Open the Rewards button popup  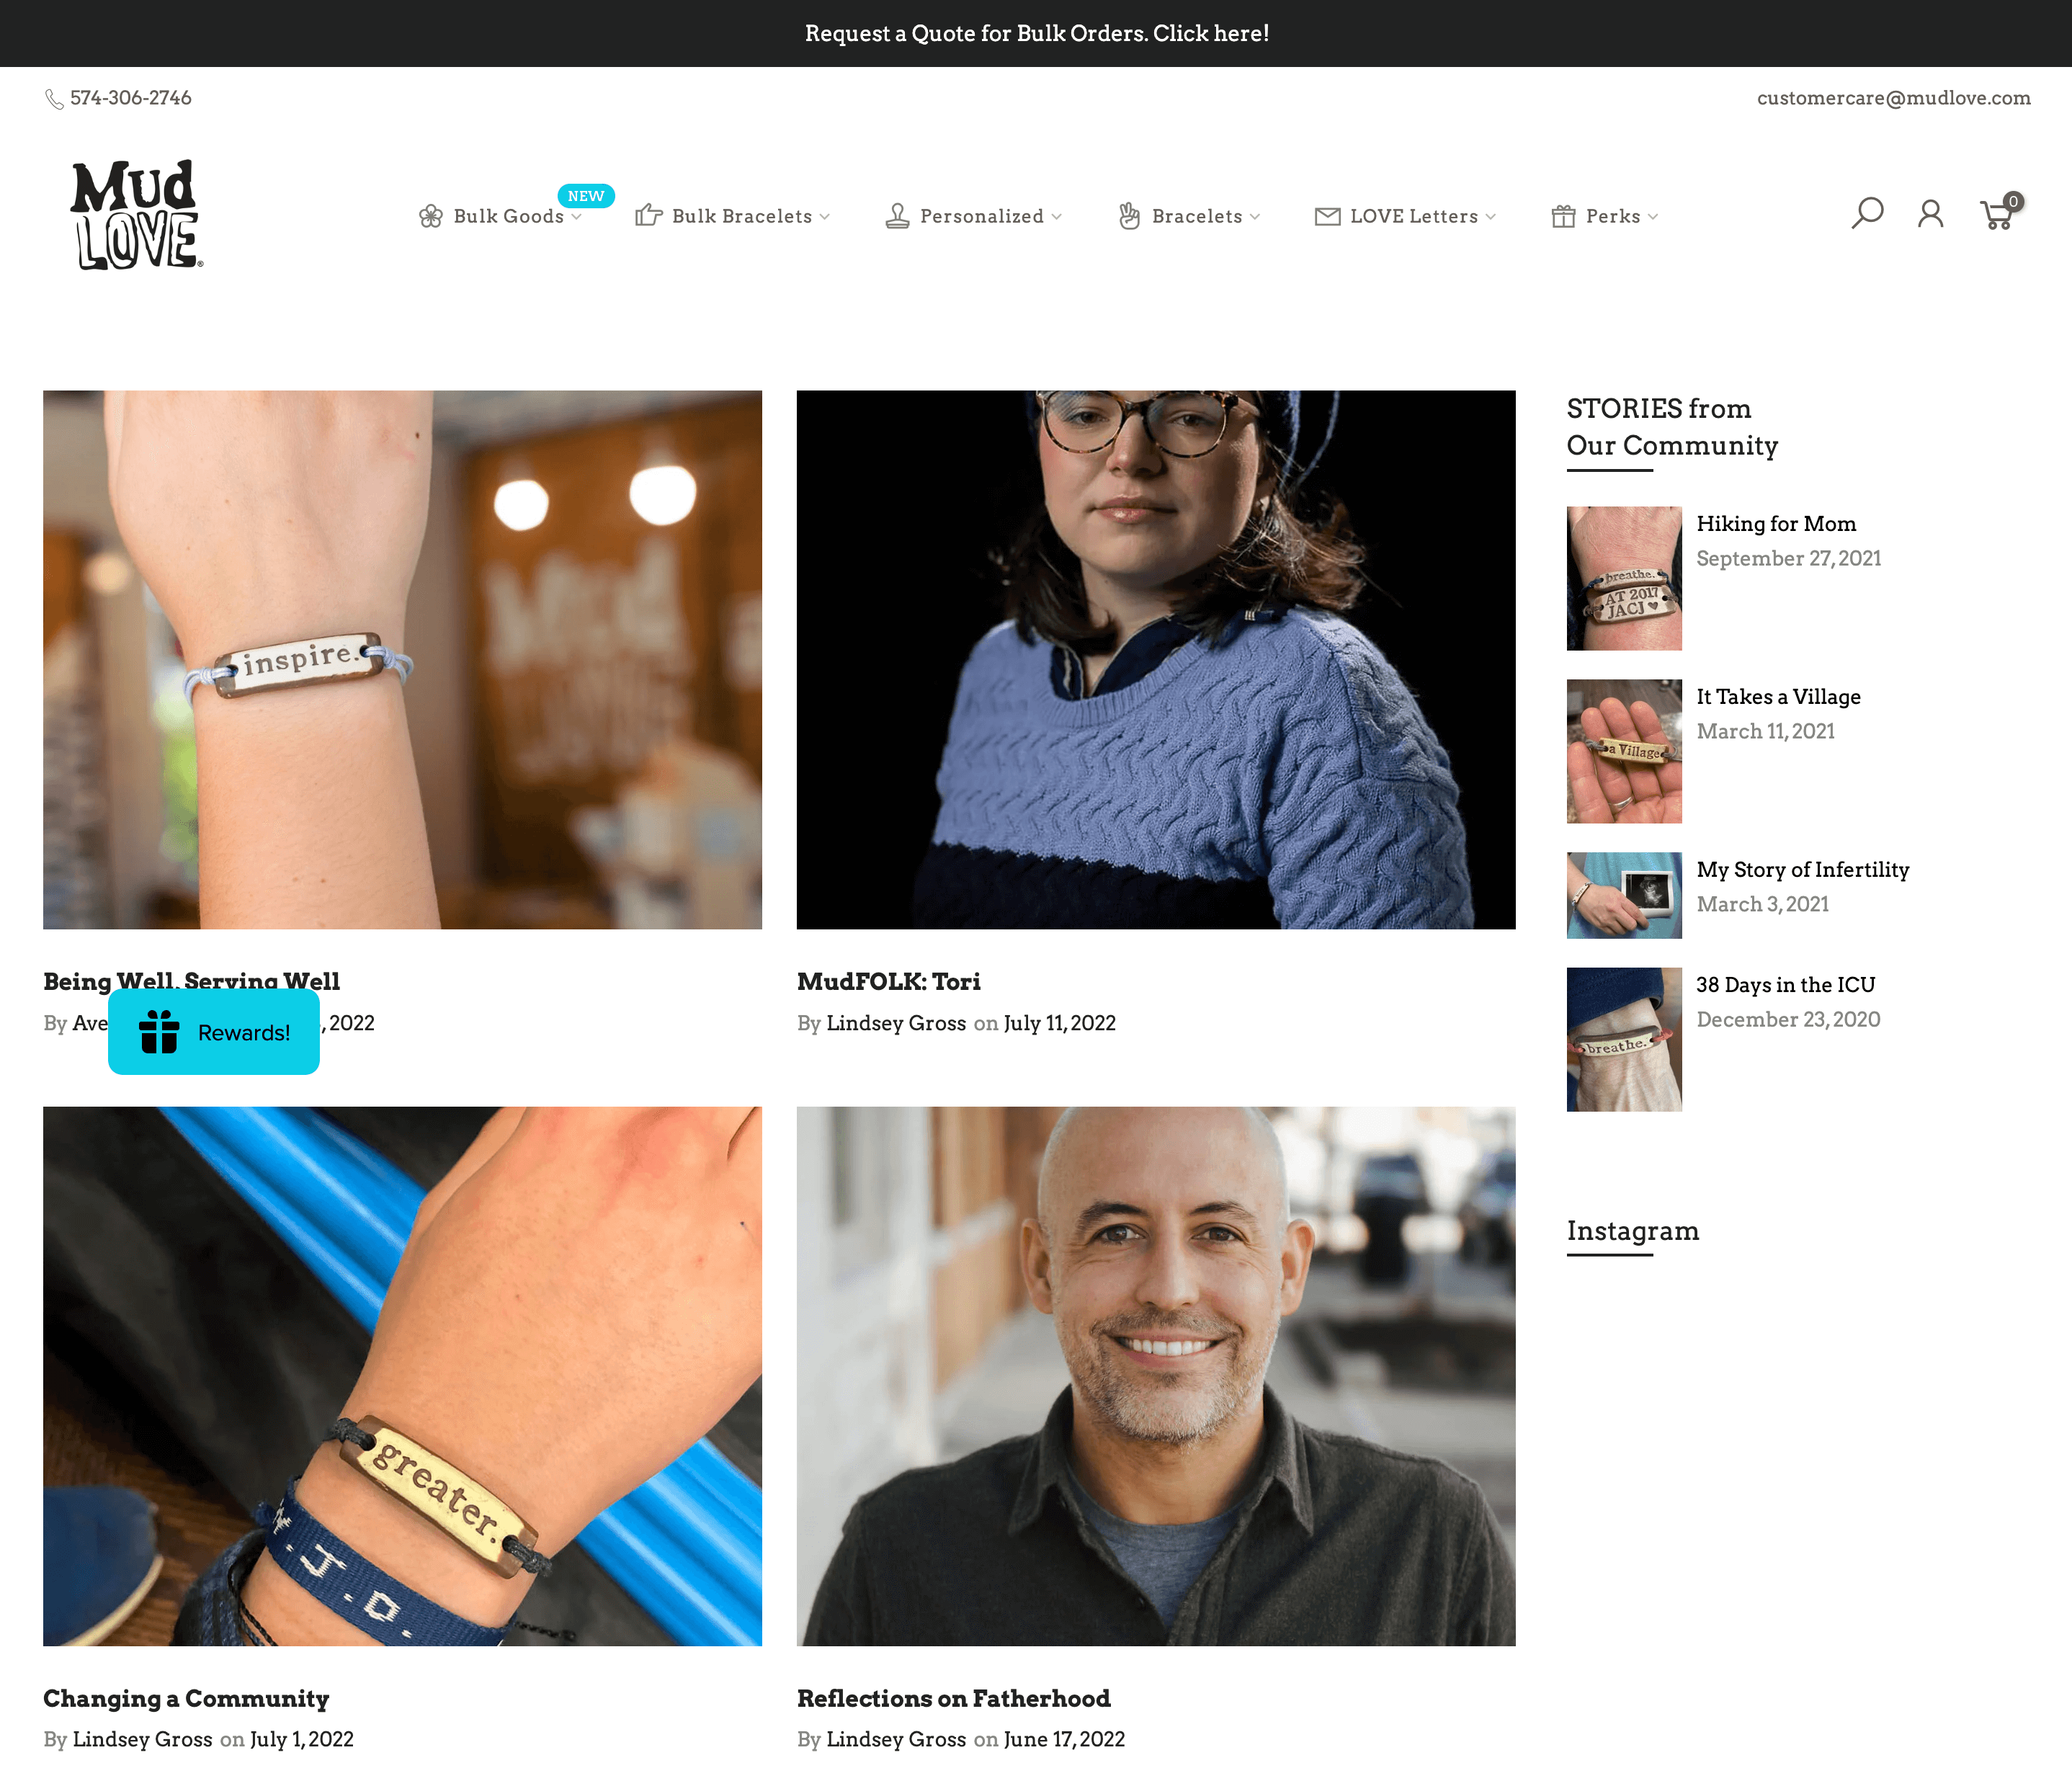coord(211,1032)
